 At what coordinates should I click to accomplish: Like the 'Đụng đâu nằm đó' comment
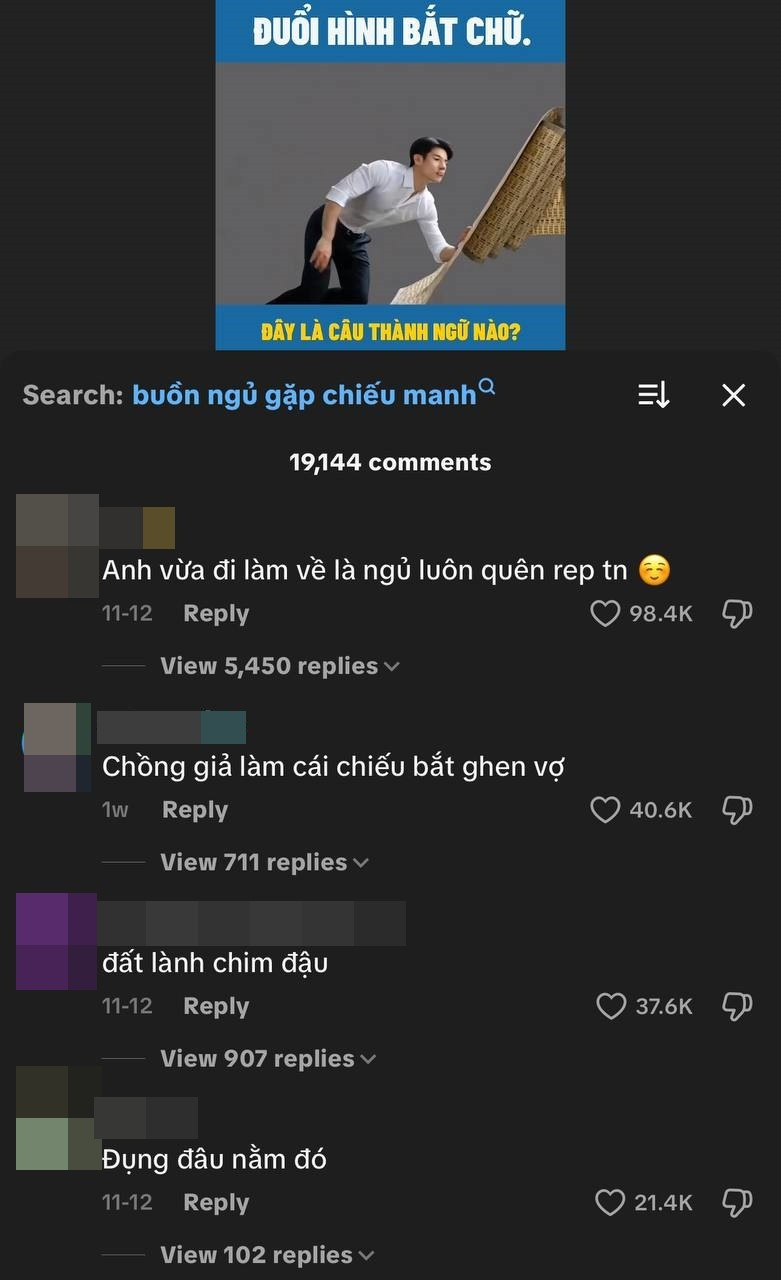pyautogui.click(x=610, y=1202)
